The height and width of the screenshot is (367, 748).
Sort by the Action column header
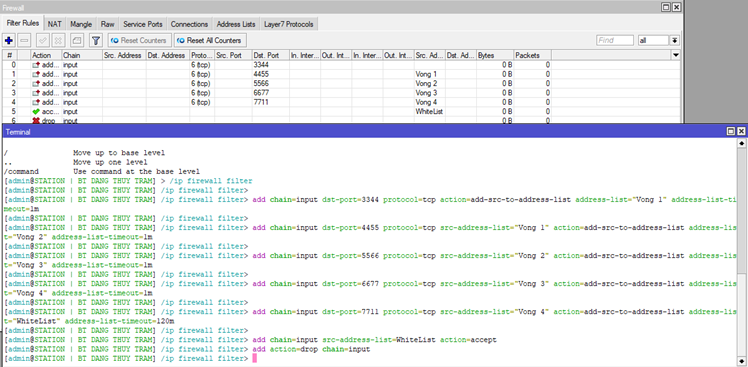pyautogui.click(x=46, y=55)
